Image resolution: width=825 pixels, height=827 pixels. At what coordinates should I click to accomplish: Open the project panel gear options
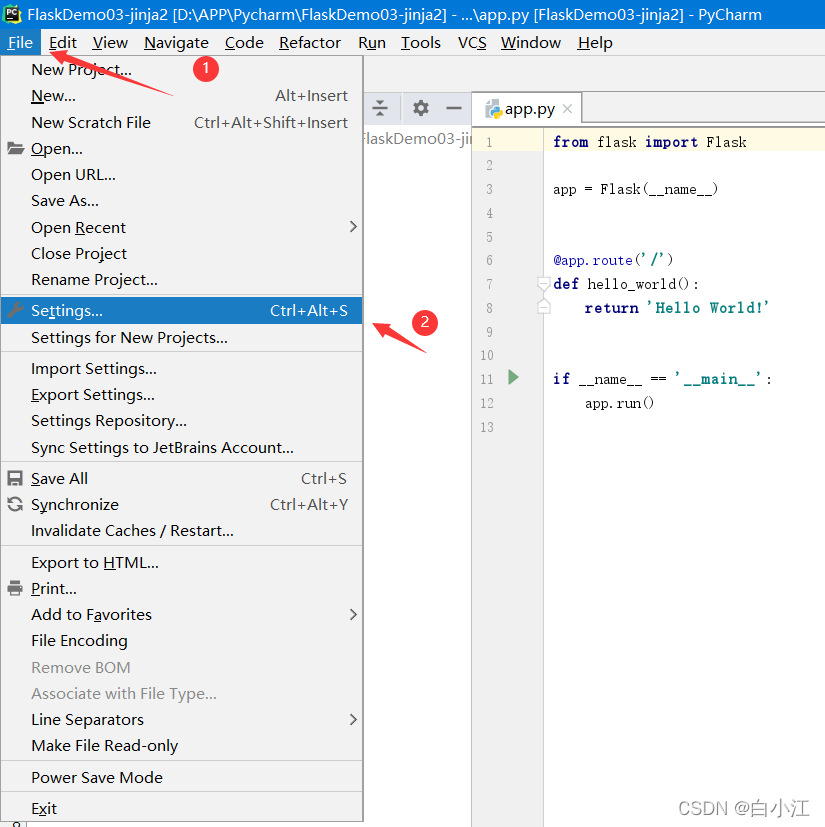(x=420, y=108)
